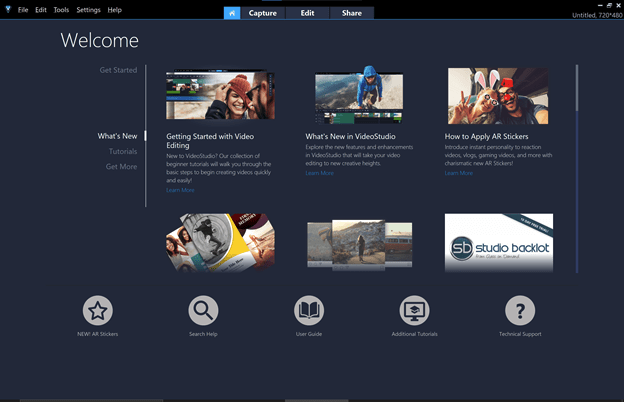624x402 pixels.
Task: Click the What's New in VideoStudio title
Action: [350, 137]
